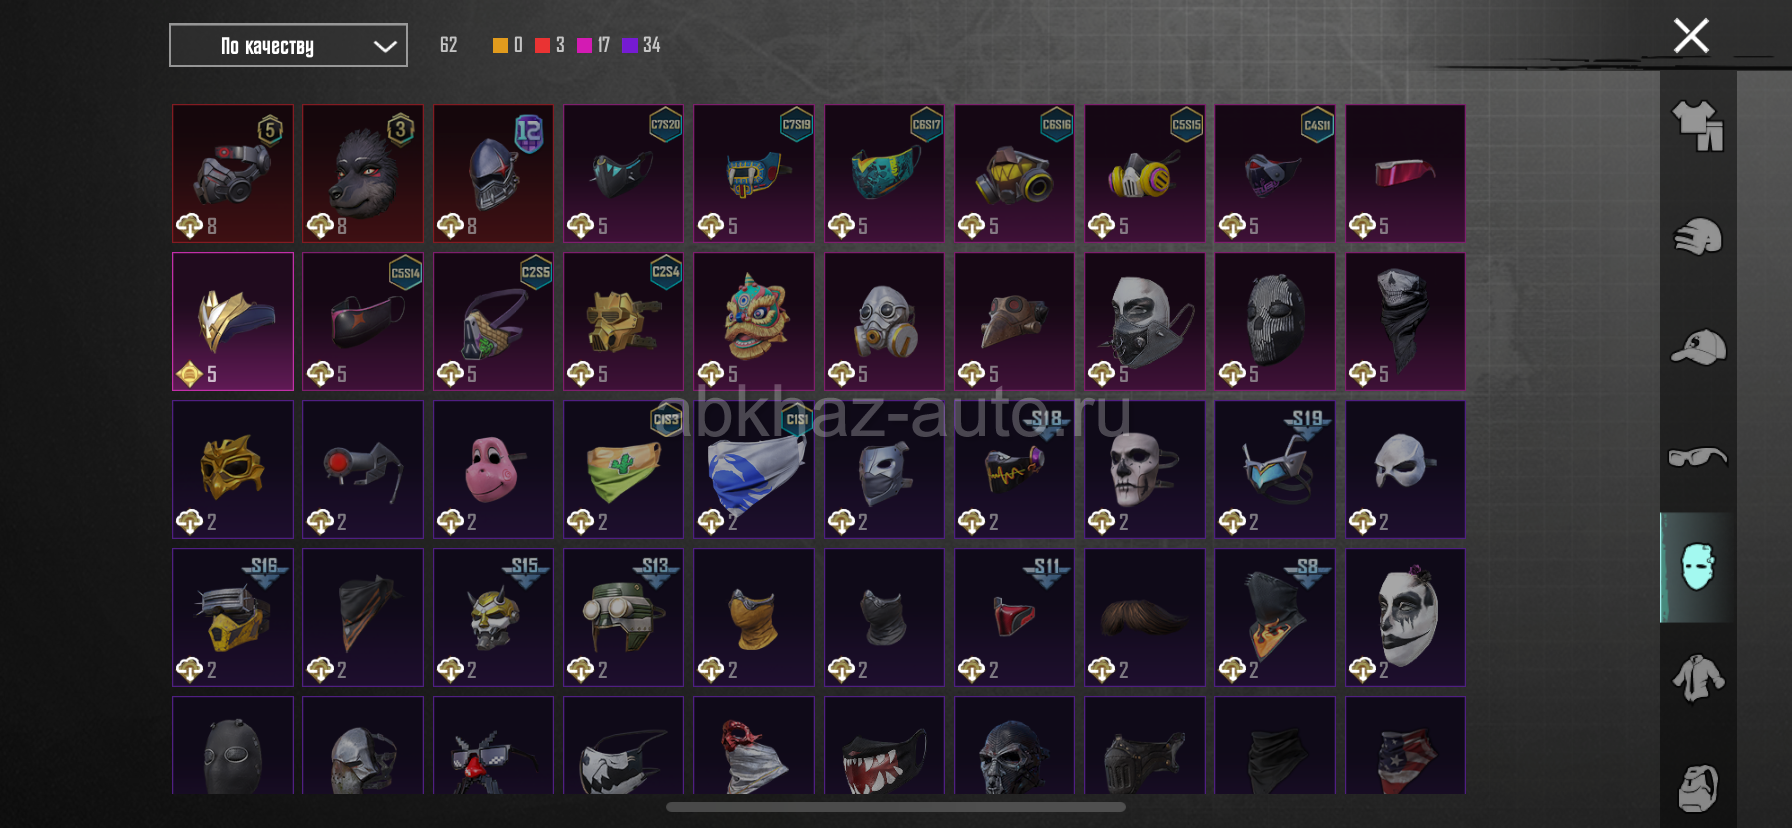
Task: Close the inventory with the X button
Action: (x=1691, y=36)
